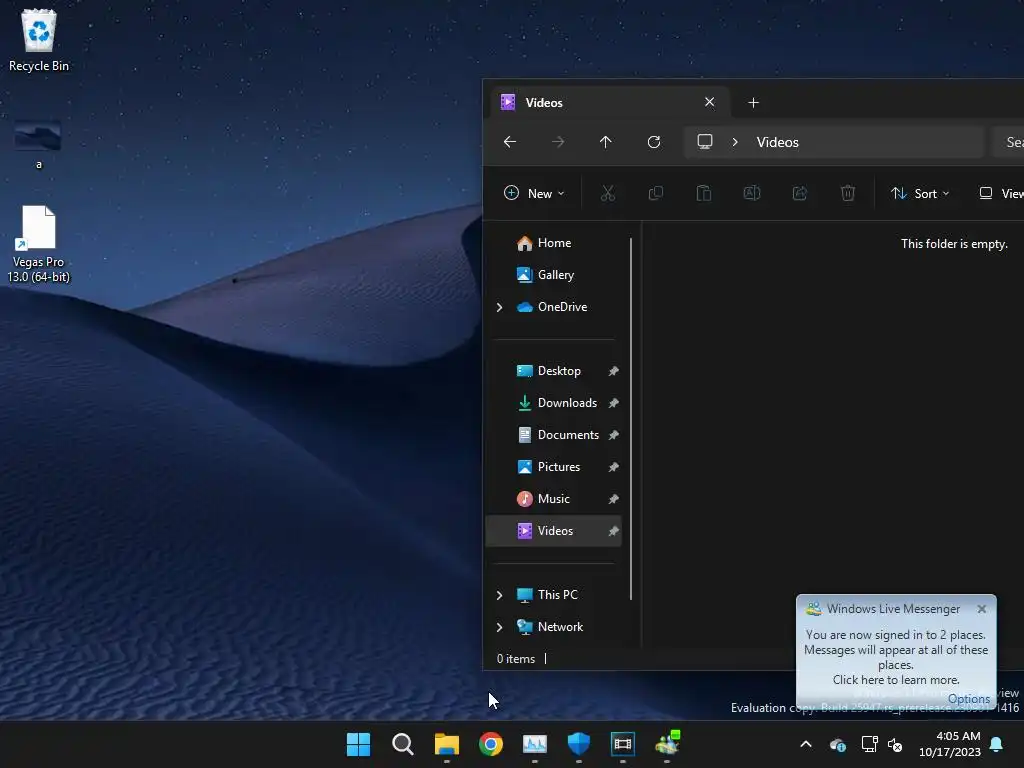This screenshot has height=768, width=1024.
Task: Add a new File Explorer tab
Action: (753, 103)
